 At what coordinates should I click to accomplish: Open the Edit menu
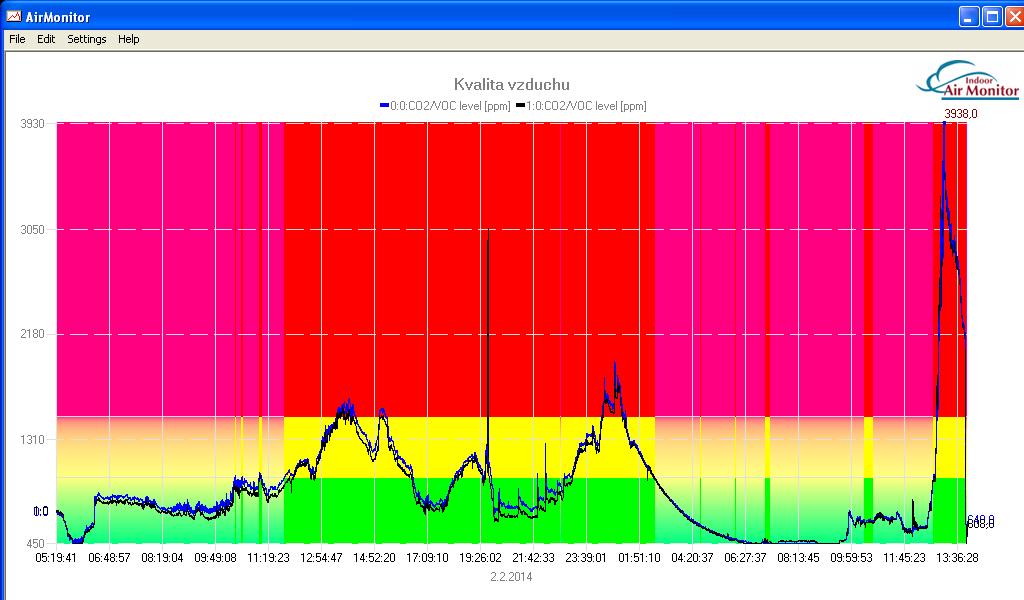(x=46, y=39)
